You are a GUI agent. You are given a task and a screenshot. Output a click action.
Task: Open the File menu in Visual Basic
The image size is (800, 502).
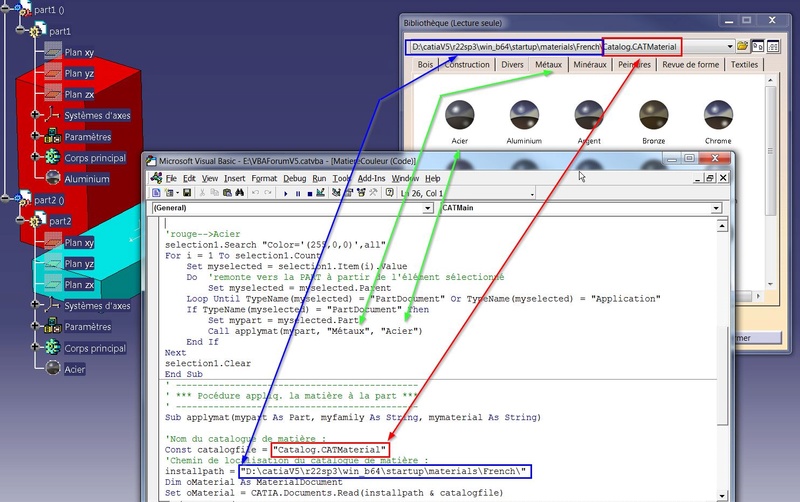171,179
